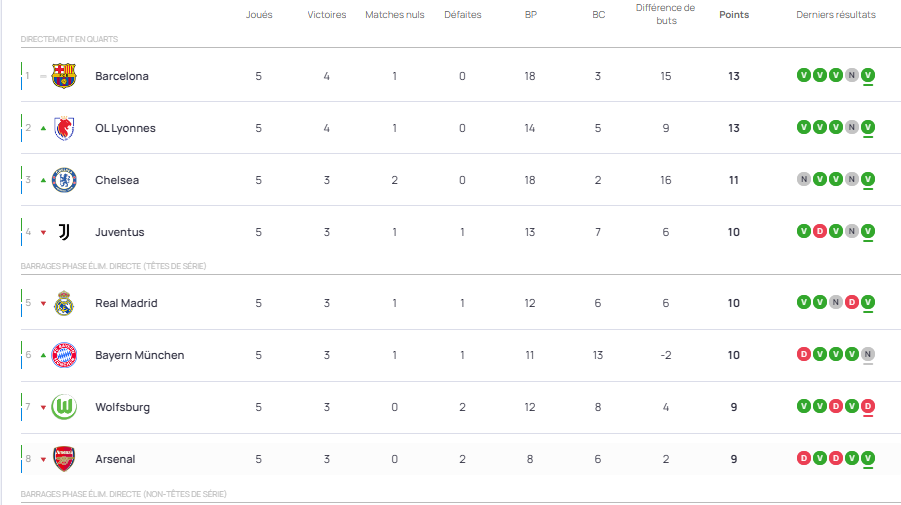Click the Real Madrid crest
The width and height of the screenshot is (901, 505).
click(64, 303)
